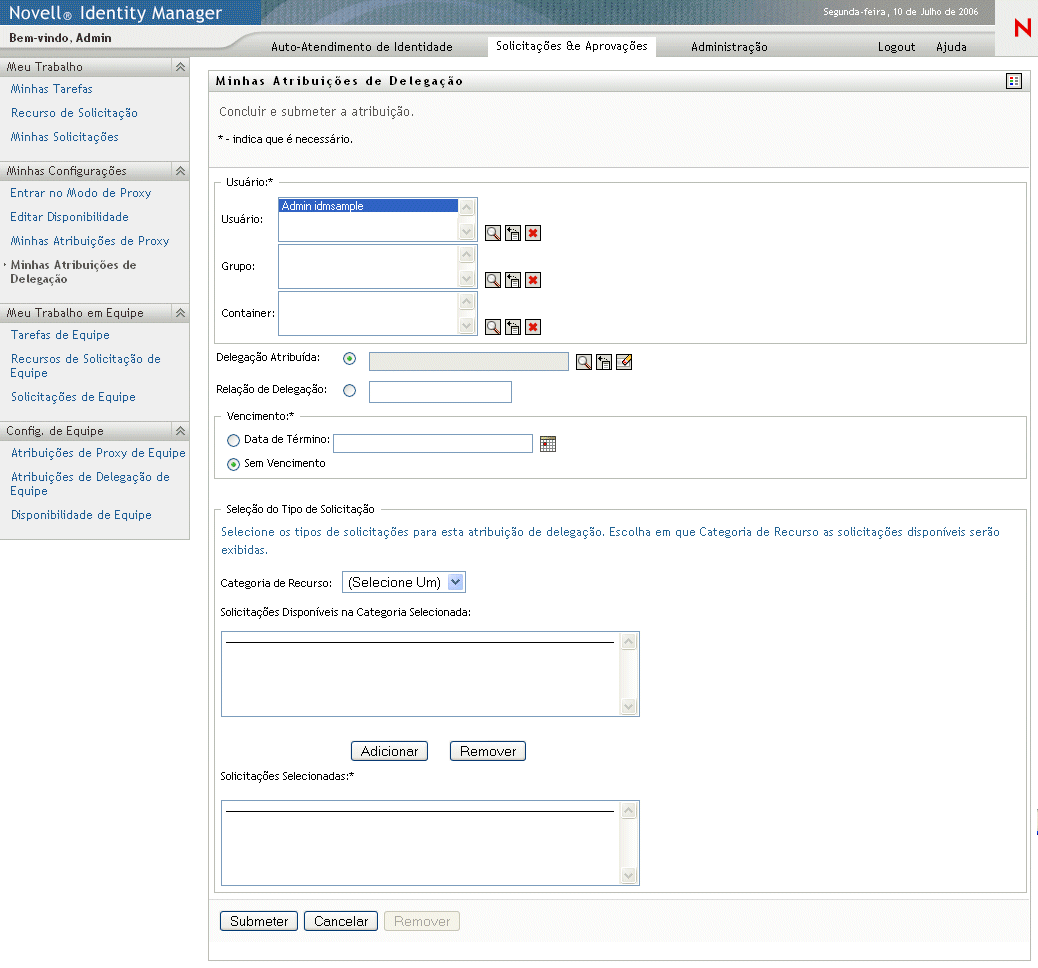The height and width of the screenshot is (968, 1038).
Task: Click the portlet options icon in title bar
Action: (1014, 81)
